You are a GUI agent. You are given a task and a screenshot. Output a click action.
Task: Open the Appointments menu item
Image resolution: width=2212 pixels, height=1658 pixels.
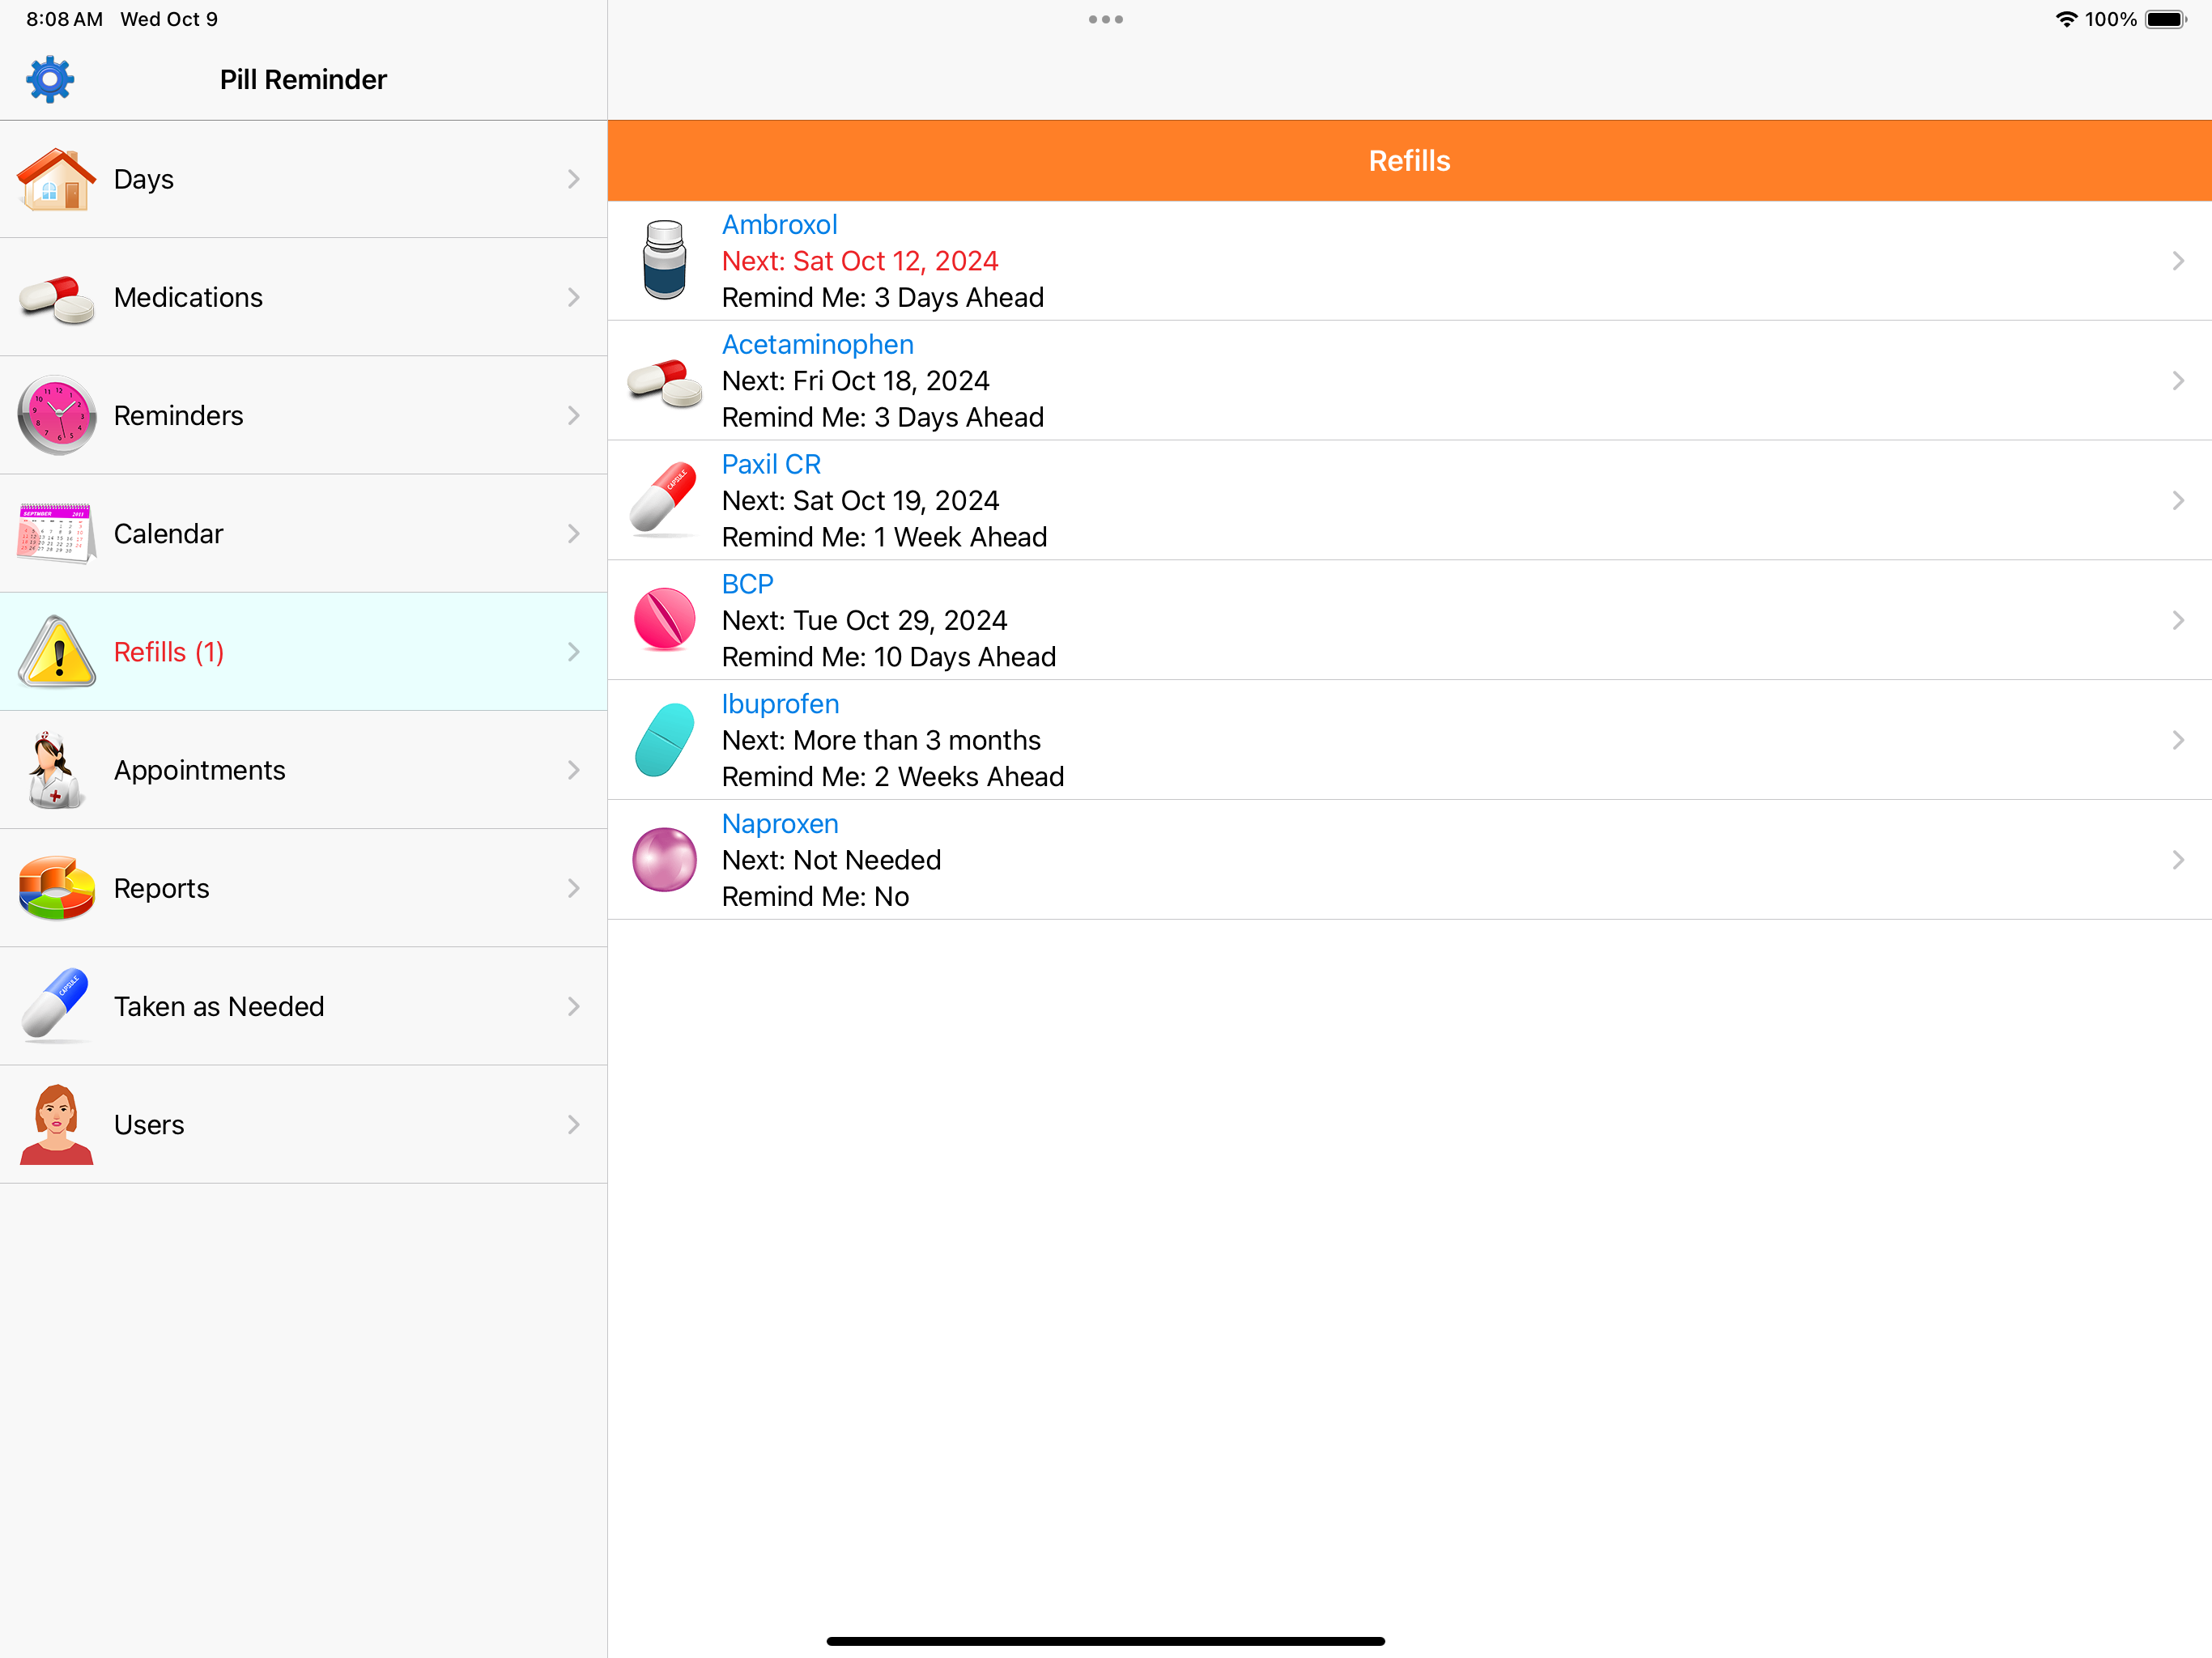303,770
